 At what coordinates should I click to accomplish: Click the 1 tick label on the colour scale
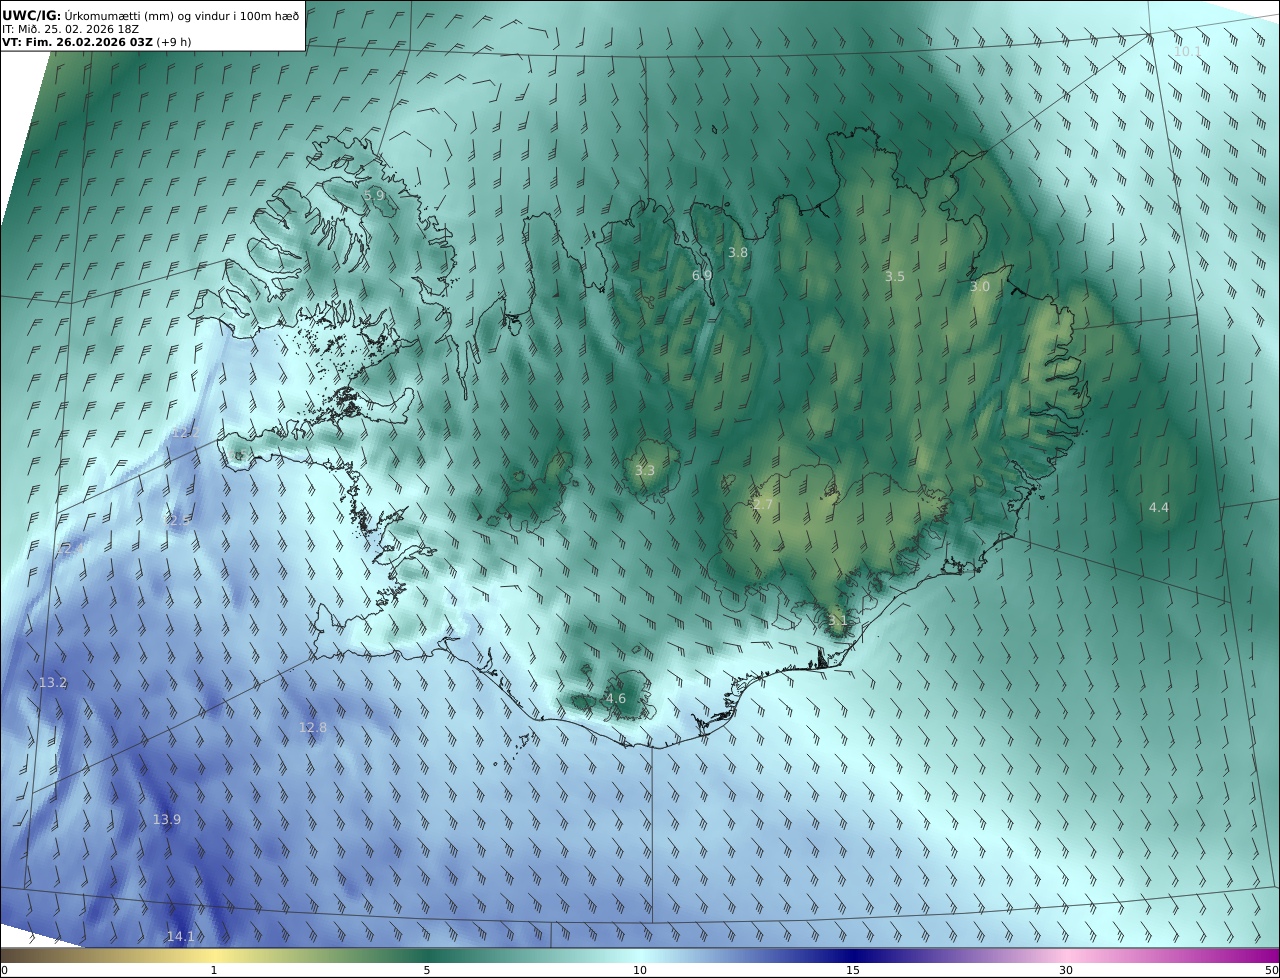tap(214, 971)
